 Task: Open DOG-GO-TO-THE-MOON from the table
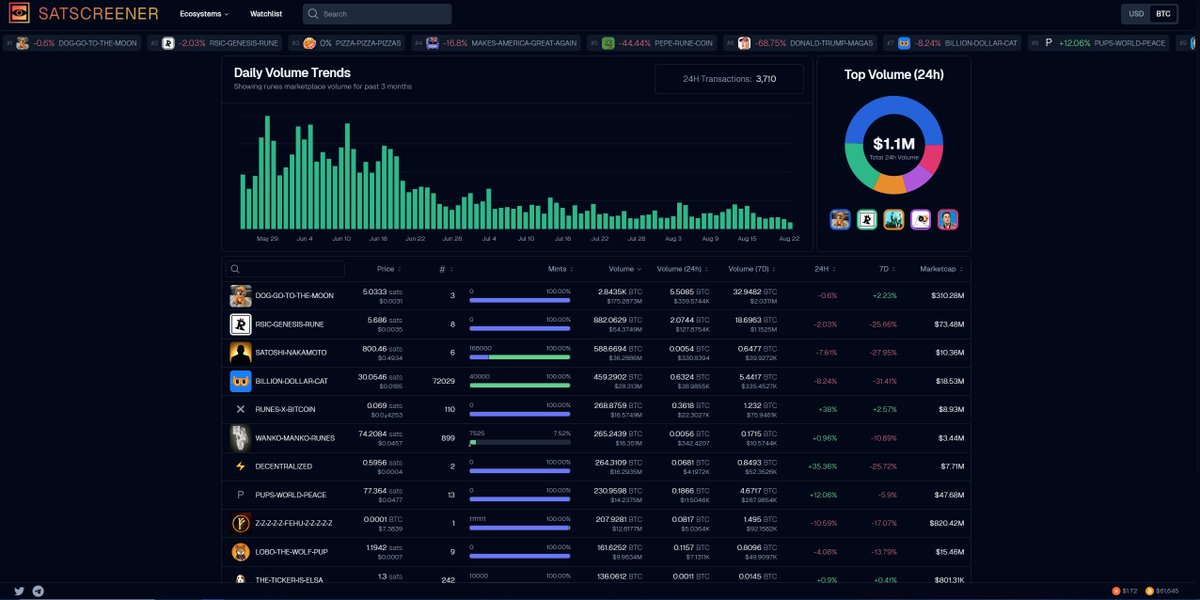click(292, 296)
